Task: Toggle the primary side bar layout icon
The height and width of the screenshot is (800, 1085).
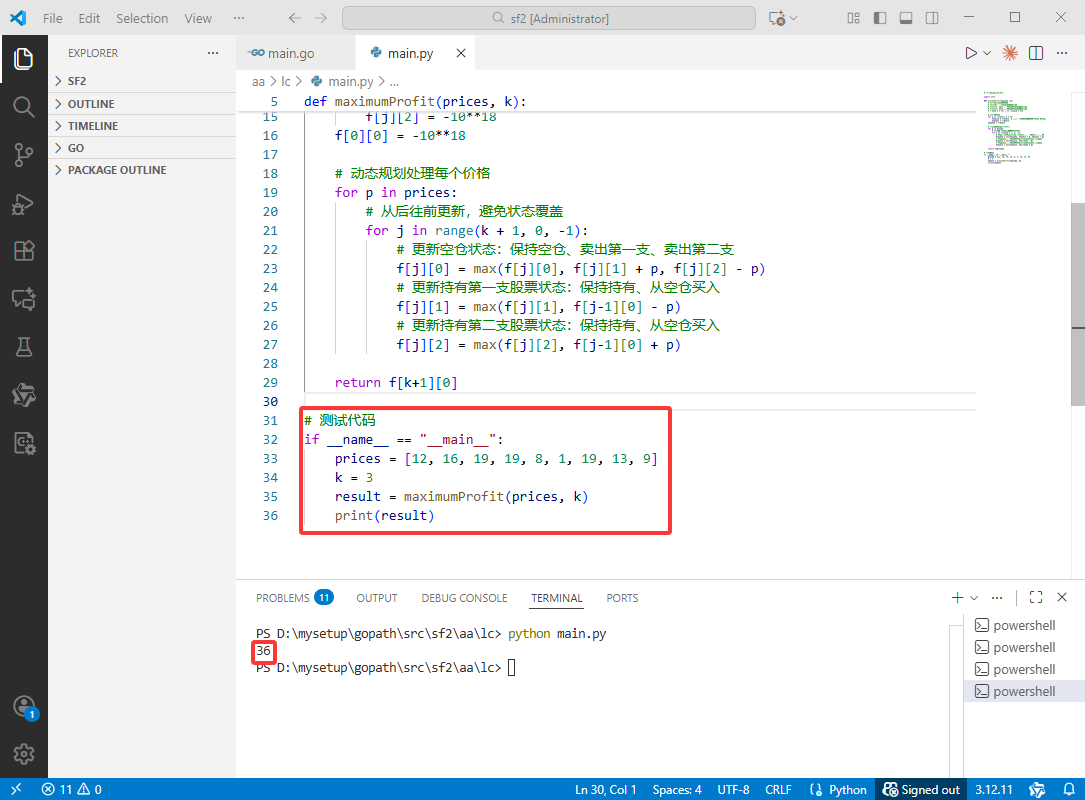Action: click(880, 18)
